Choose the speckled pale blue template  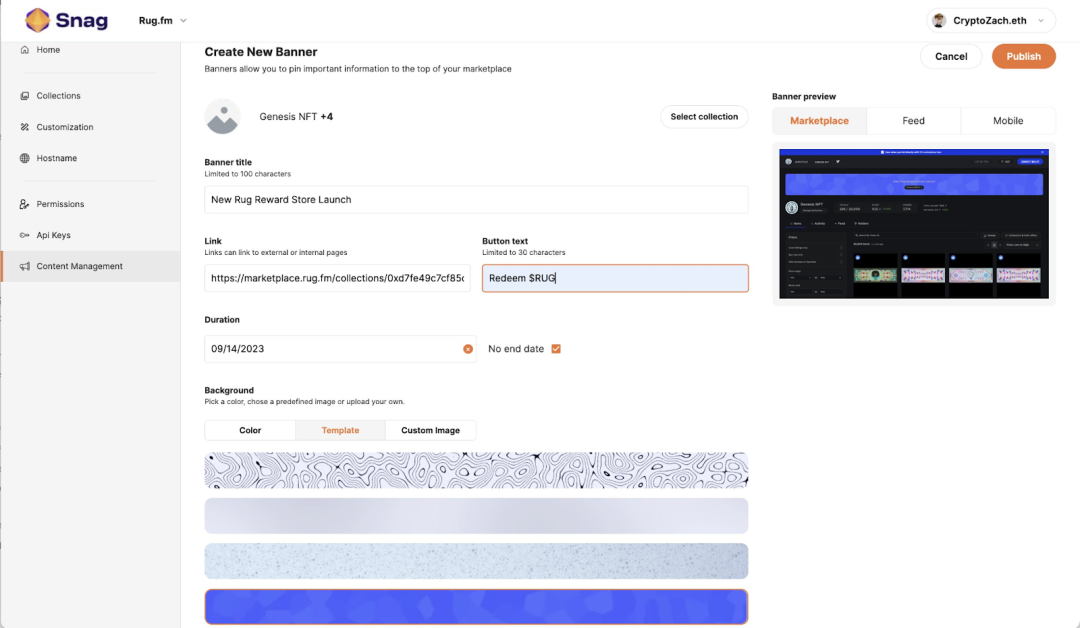476,561
